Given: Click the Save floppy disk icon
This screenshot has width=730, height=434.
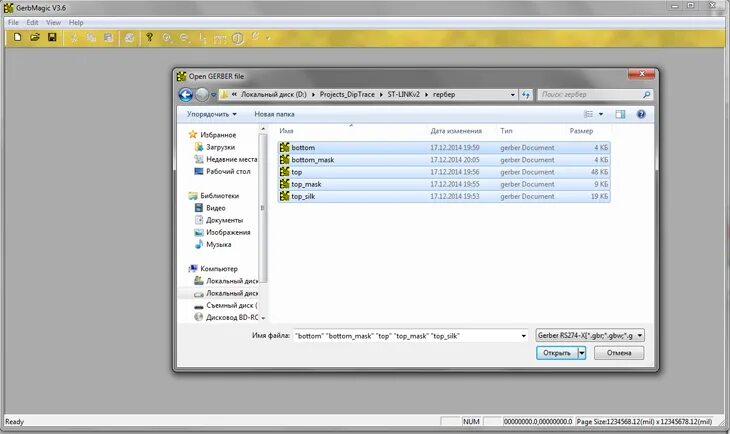Looking at the screenshot, I should pos(52,37).
